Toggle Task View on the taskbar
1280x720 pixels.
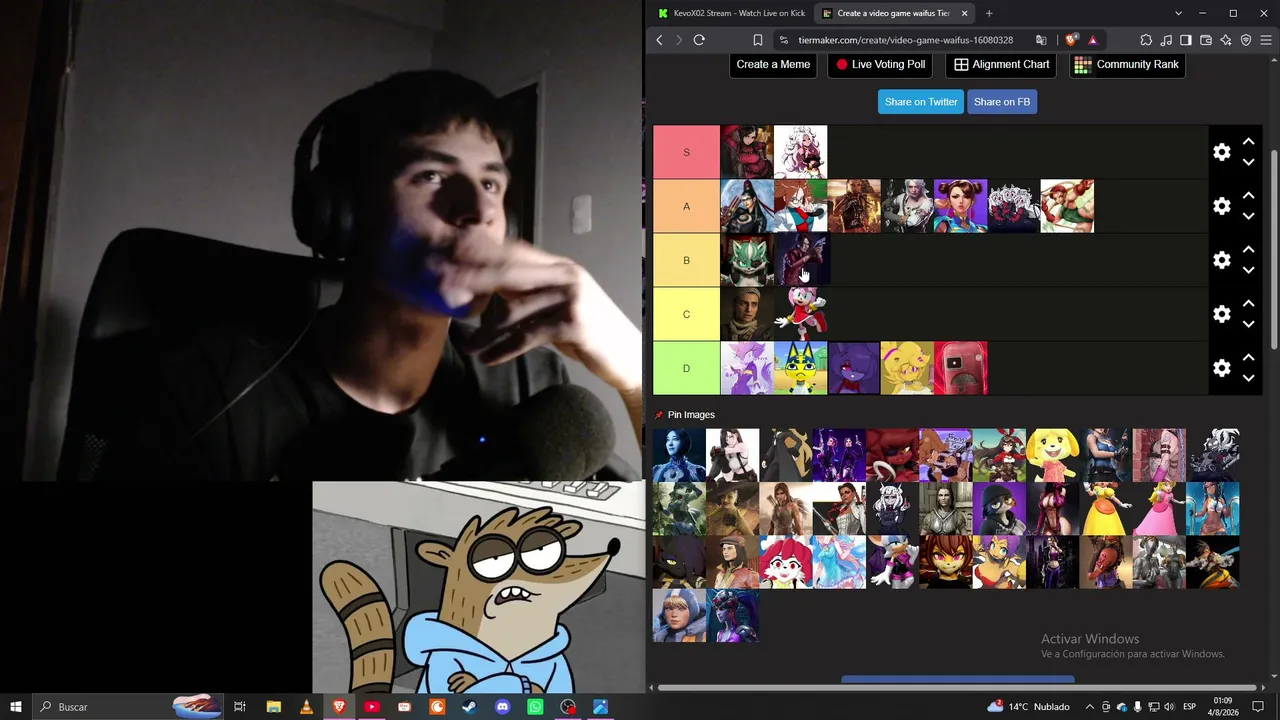240,707
